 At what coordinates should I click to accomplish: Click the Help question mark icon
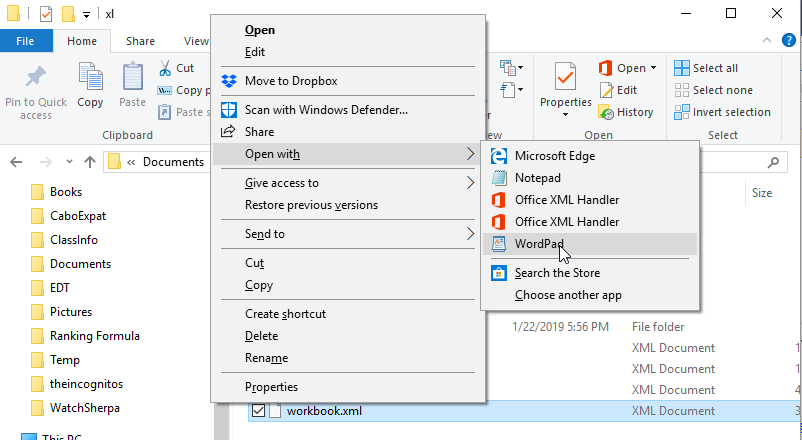point(789,41)
